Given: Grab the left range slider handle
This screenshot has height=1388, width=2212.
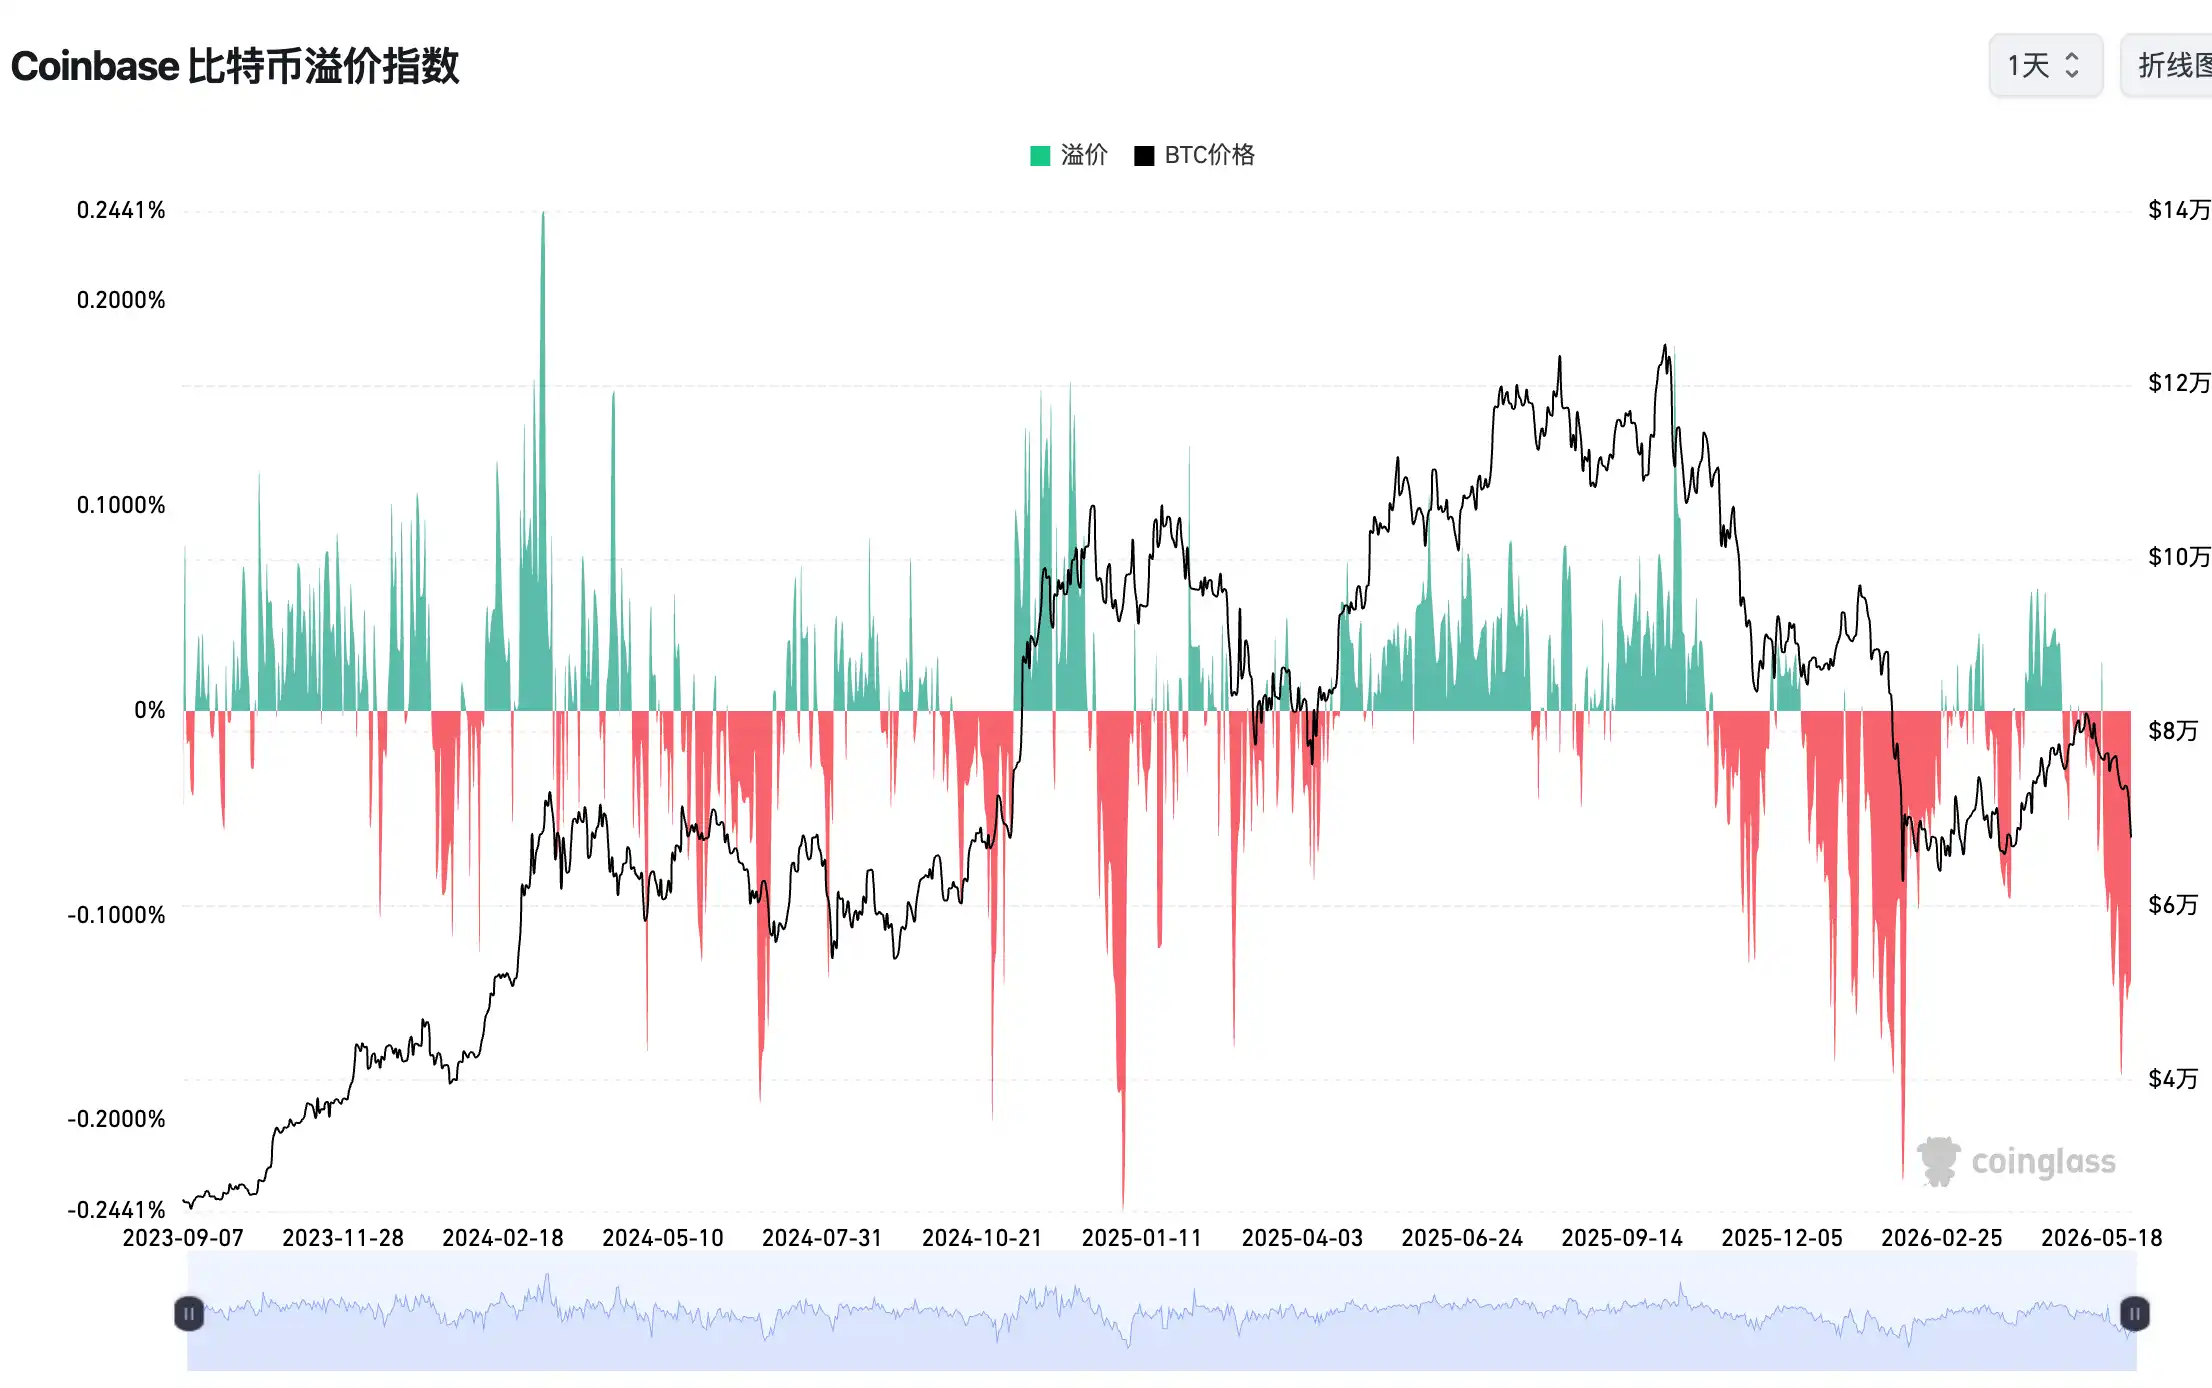Looking at the screenshot, I should (x=189, y=1313).
